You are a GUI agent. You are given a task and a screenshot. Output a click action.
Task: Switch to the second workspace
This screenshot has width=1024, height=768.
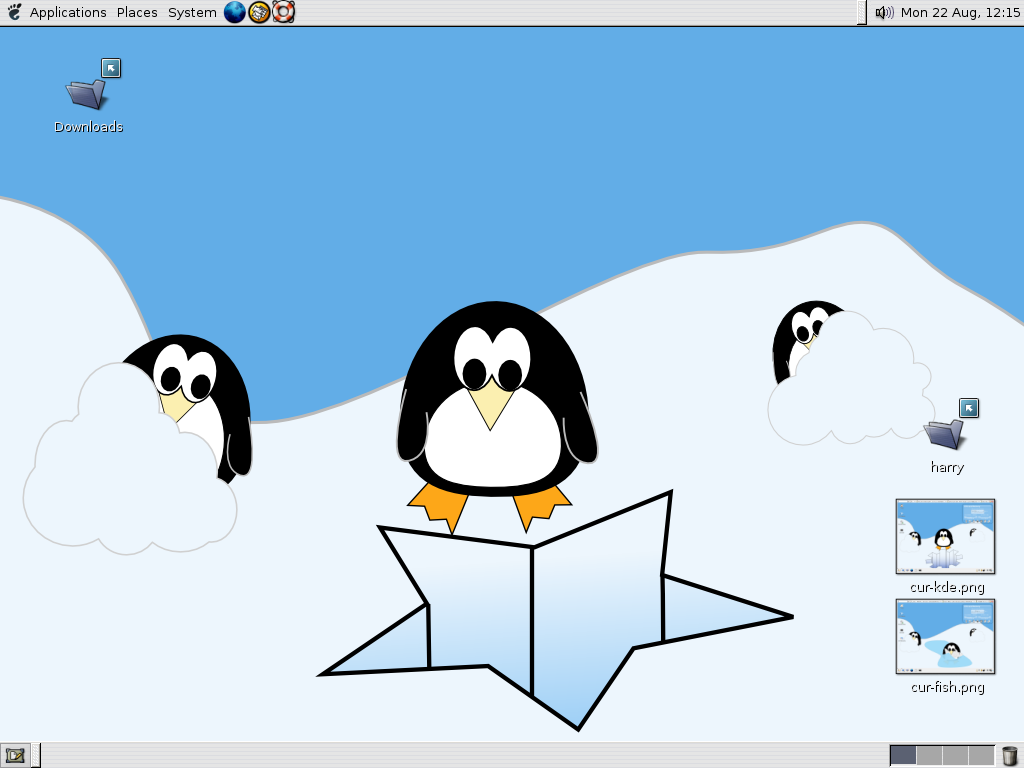pos(929,756)
